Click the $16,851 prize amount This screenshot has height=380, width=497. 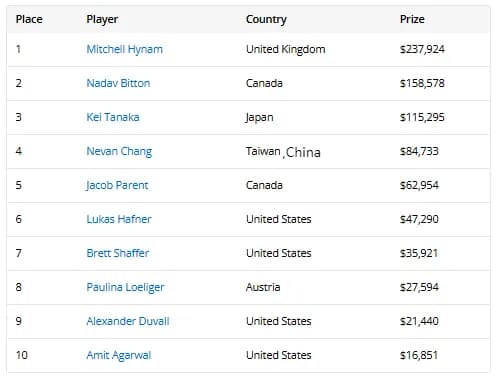coord(419,355)
